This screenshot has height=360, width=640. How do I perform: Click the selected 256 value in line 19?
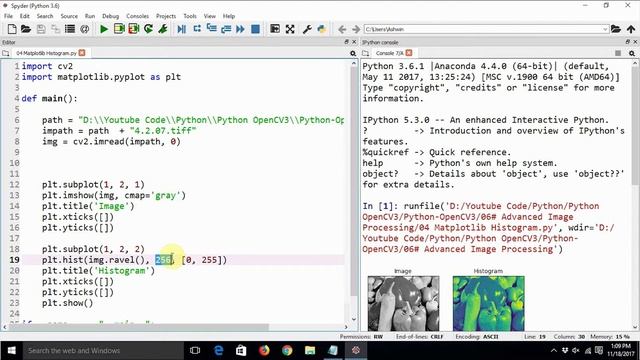pyautogui.click(x=163, y=260)
